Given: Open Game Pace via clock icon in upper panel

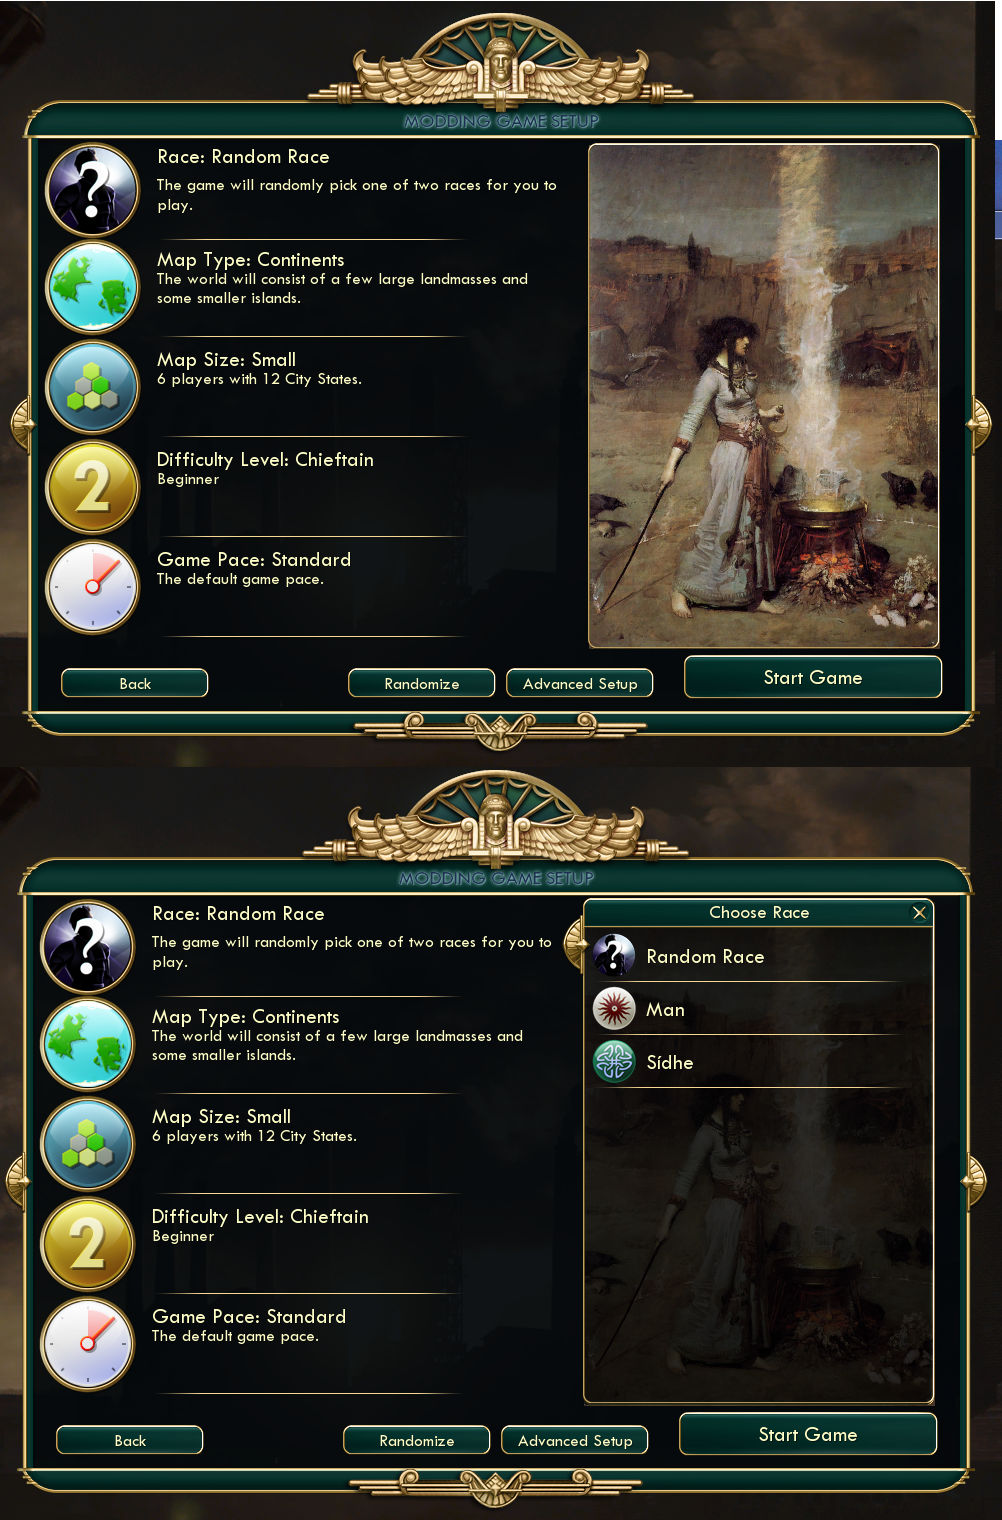Looking at the screenshot, I should [x=92, y=587].
